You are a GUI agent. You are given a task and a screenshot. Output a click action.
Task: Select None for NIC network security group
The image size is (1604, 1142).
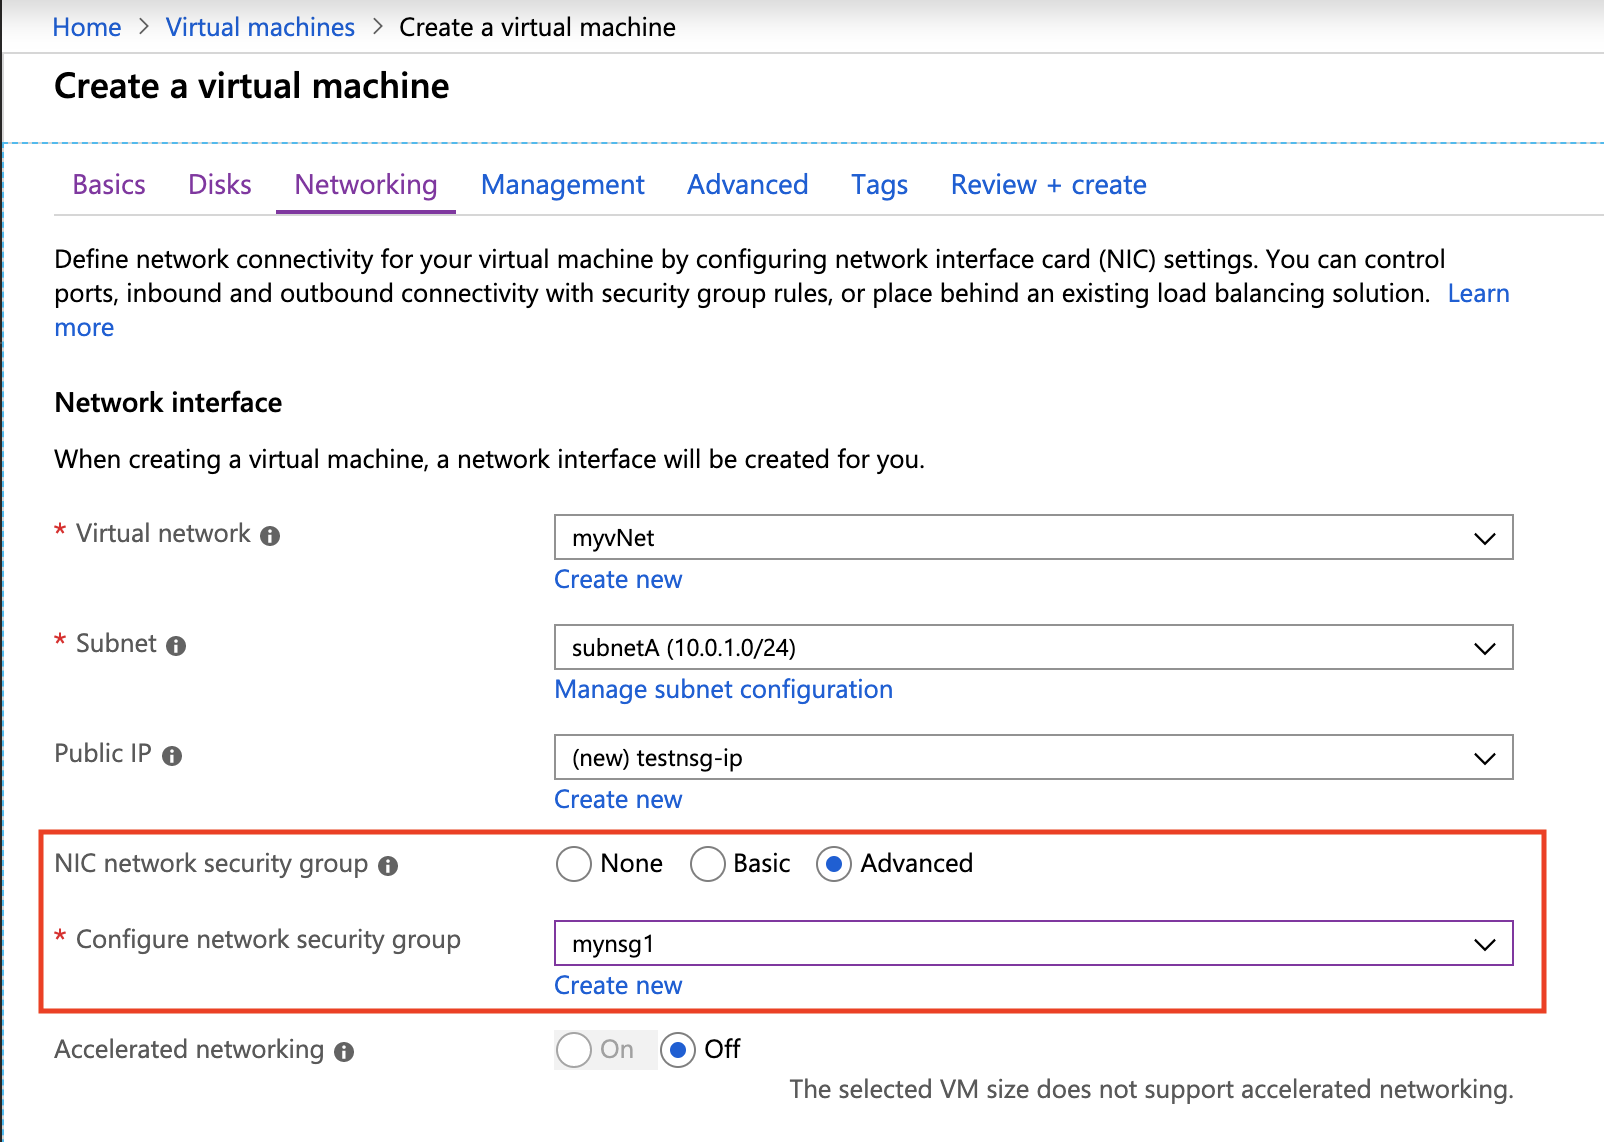tap(574, 864)
